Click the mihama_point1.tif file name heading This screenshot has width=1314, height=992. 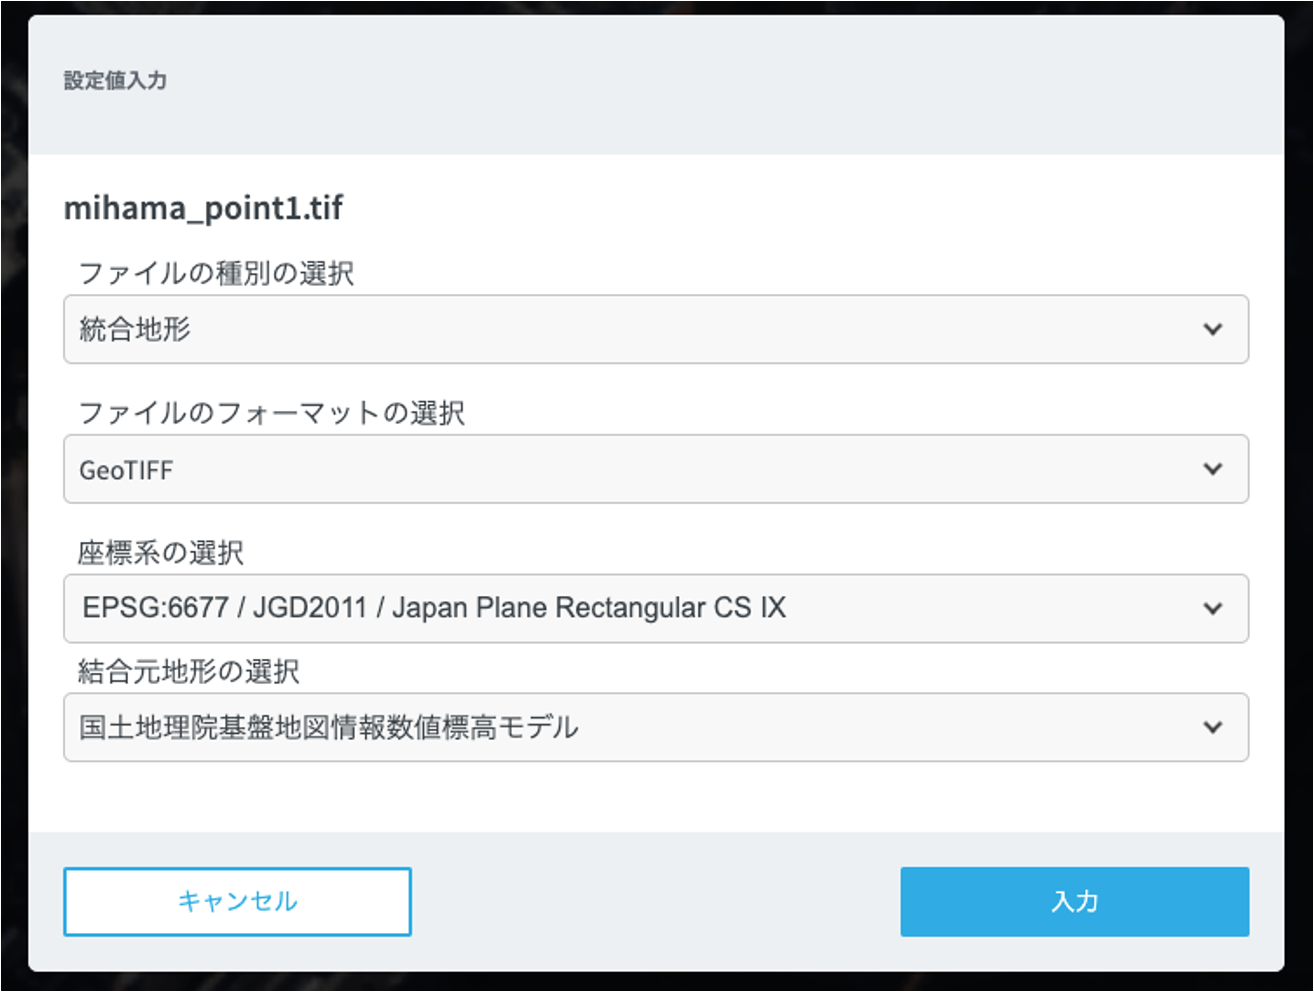point(203,209)
